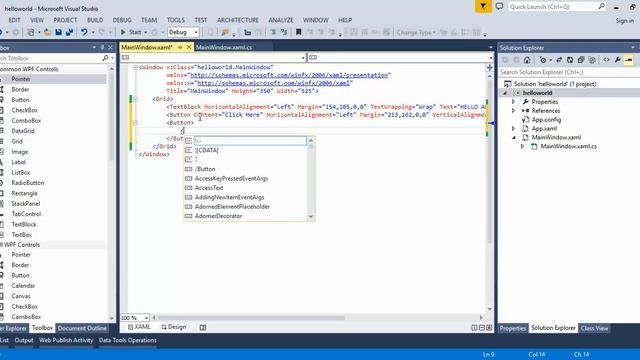Expand the Properties node arrow
The image size is (640, 360).
[x=513, y=102]
